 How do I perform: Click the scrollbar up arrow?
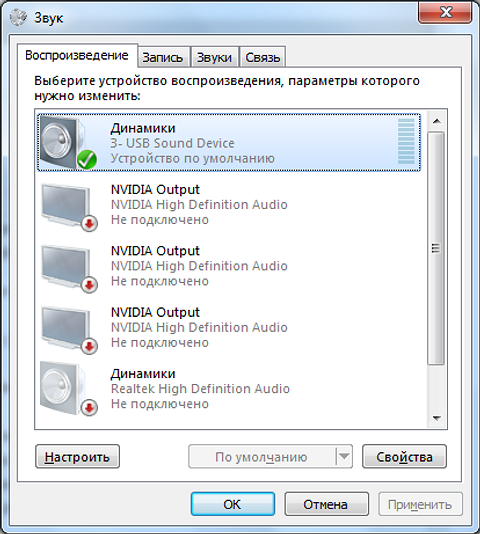coord(436,121)
